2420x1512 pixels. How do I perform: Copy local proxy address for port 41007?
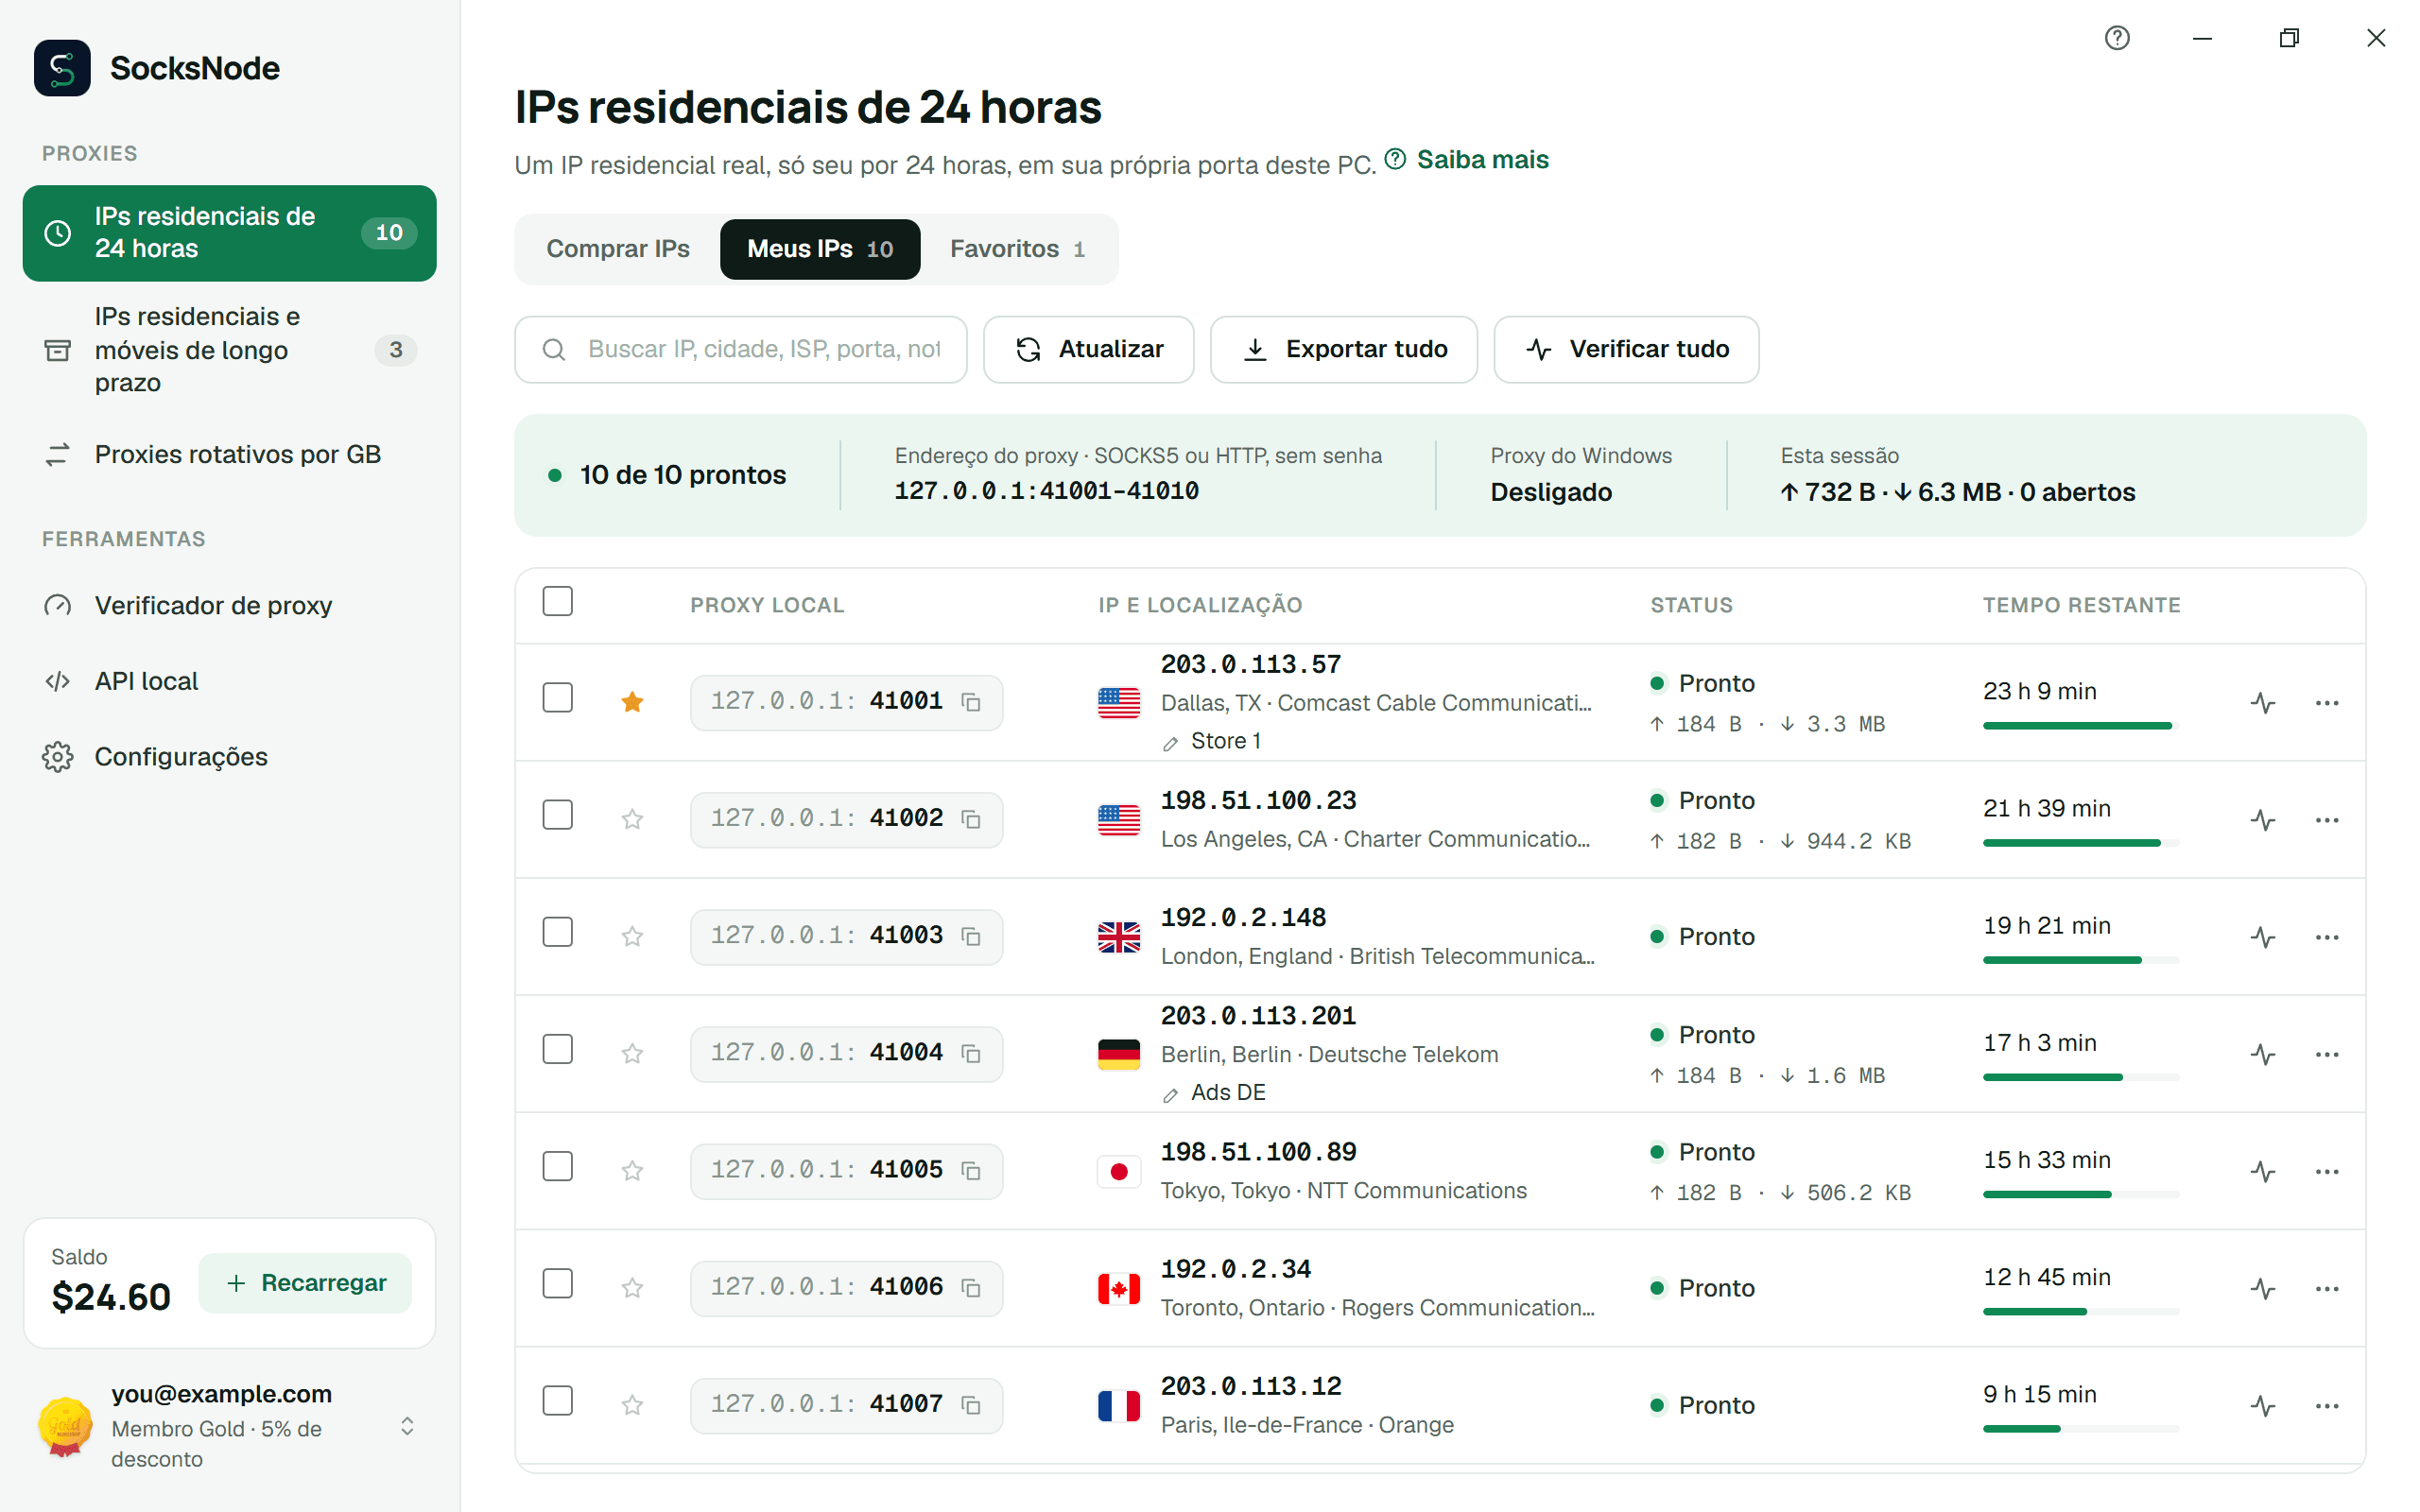[x=970, y=1404]
